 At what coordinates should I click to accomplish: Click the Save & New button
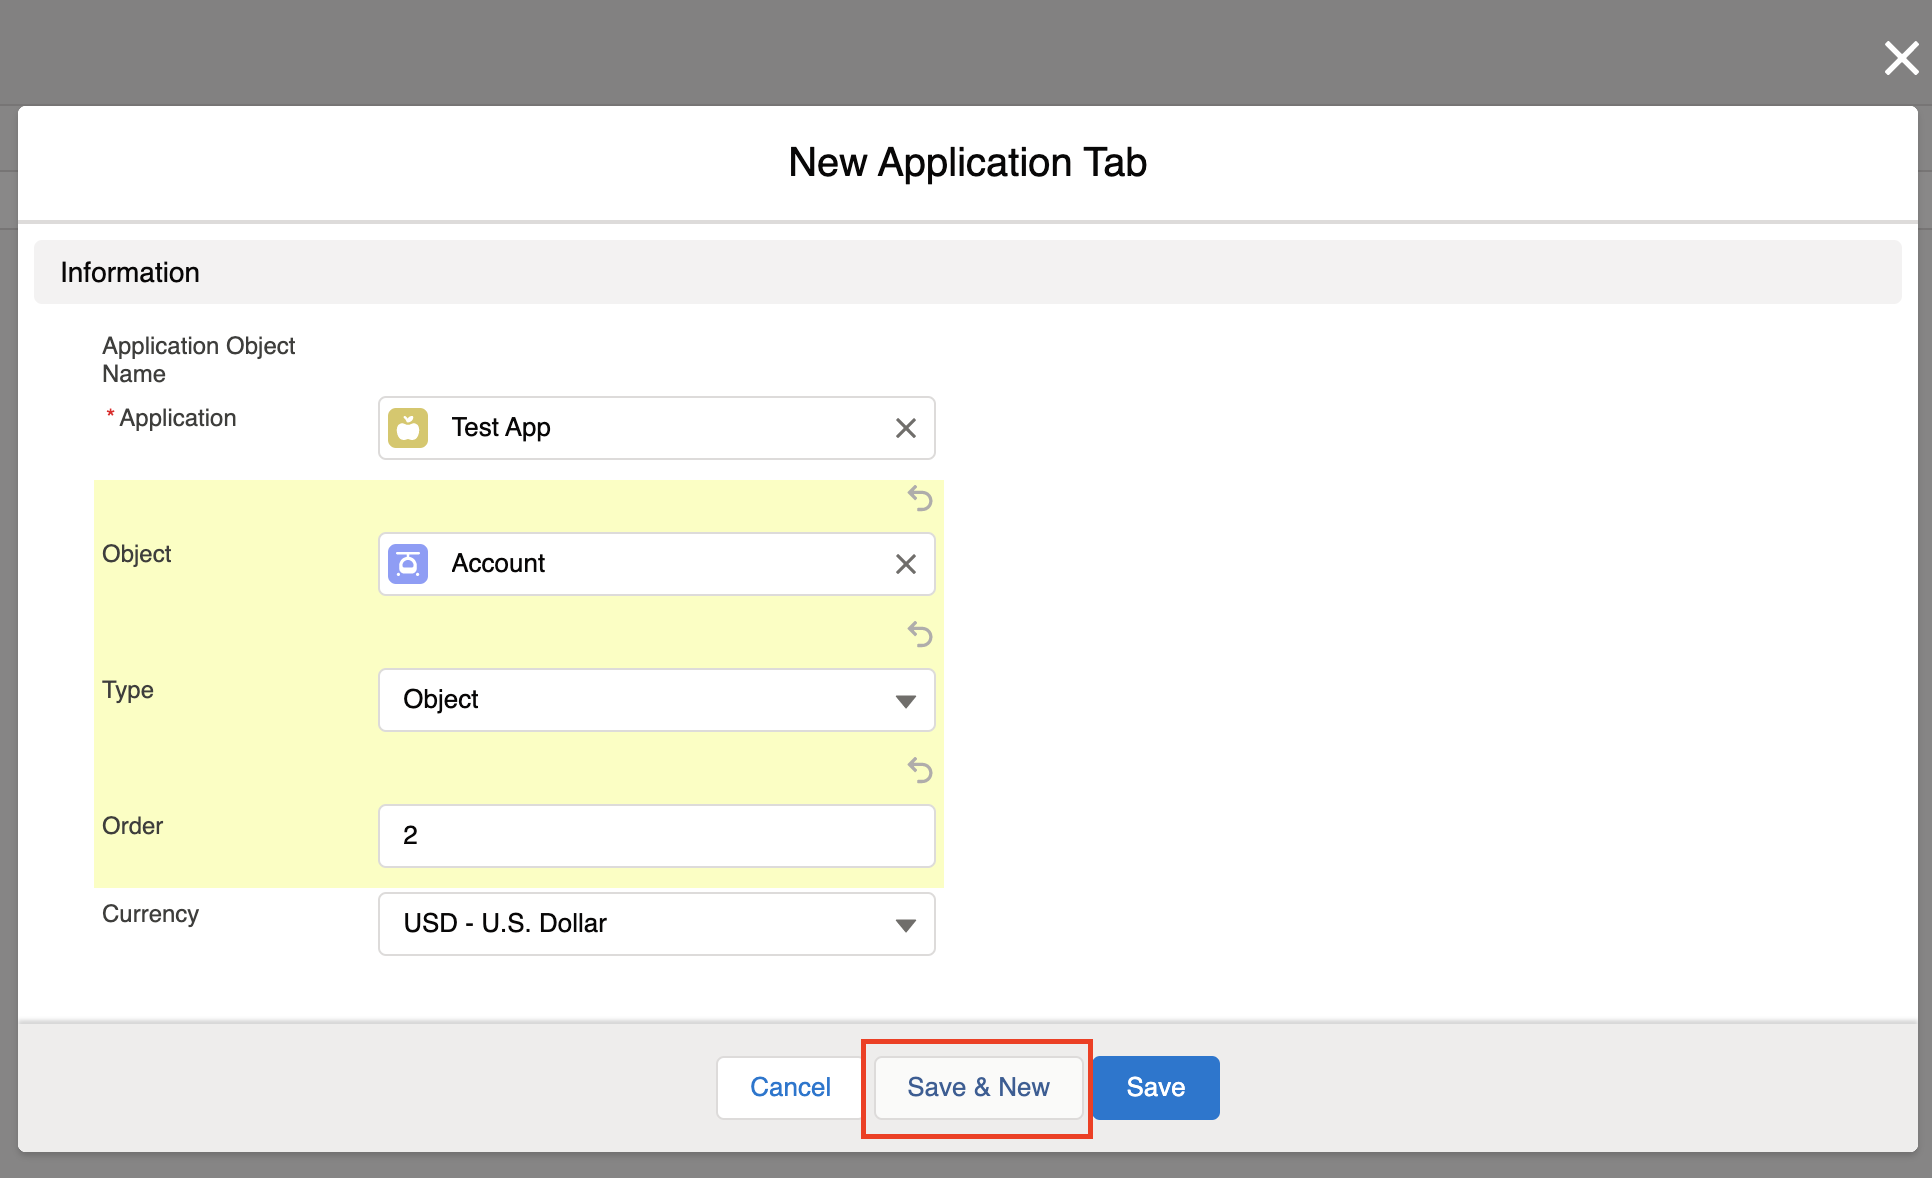978,1088
